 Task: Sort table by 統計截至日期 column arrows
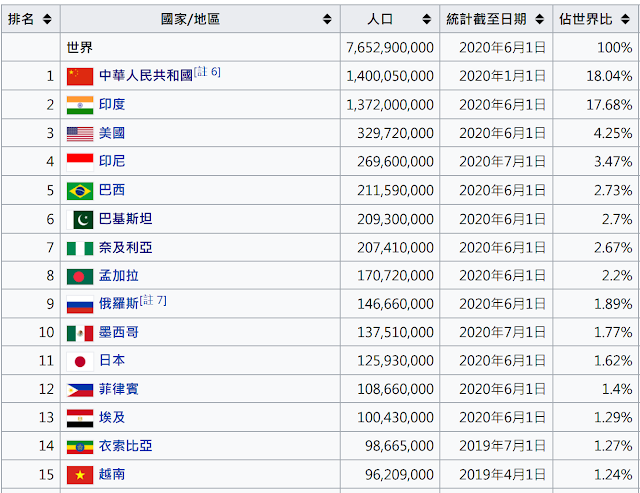(x=540, y=19)
